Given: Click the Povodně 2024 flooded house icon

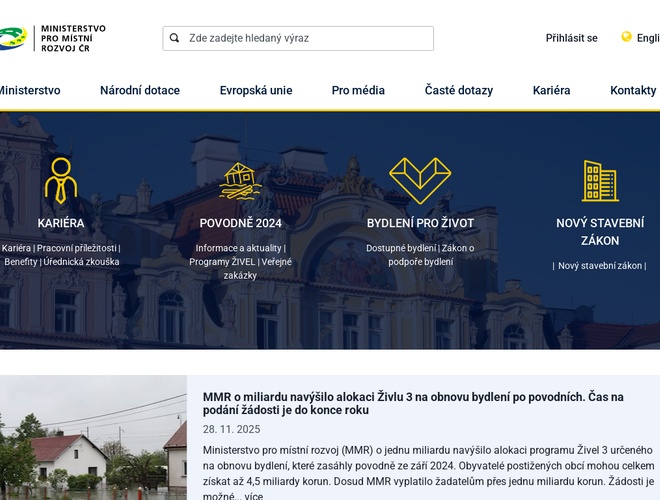Looking at the screenshot, I should pos(240,181).
